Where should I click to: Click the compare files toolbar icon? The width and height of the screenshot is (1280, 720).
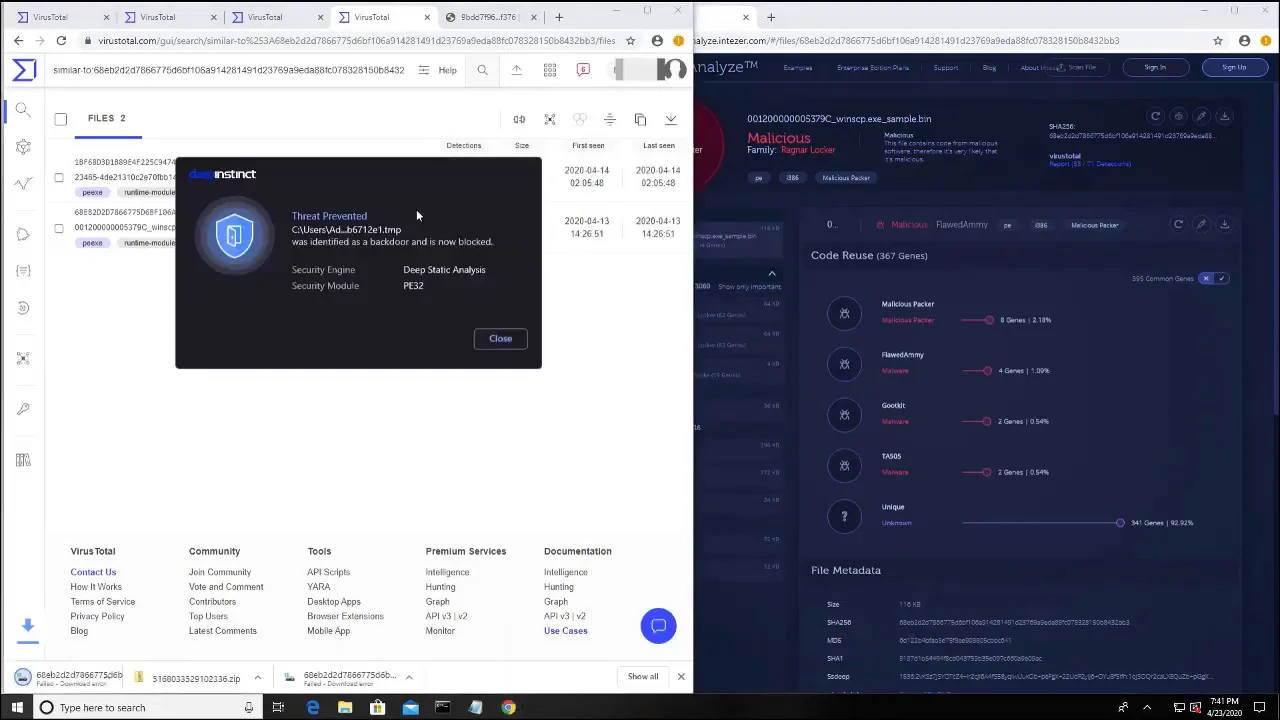click(519, 119)
